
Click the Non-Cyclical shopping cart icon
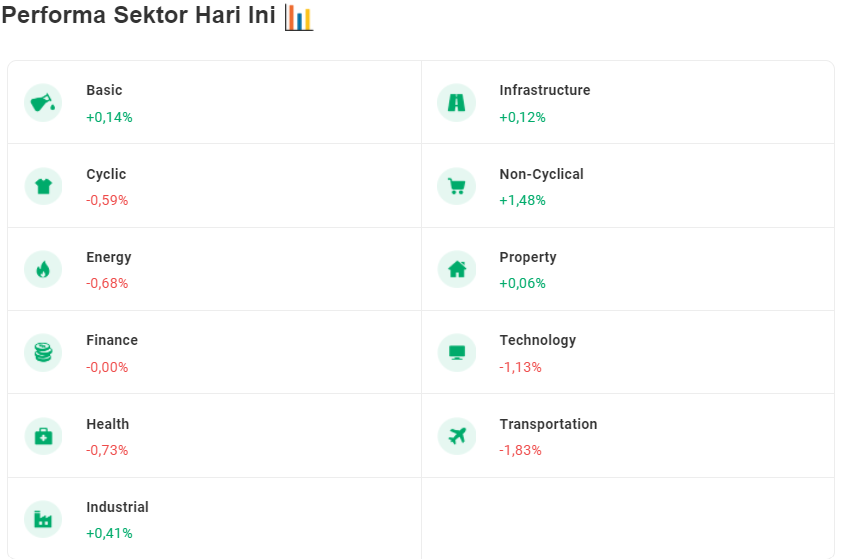click(x=456, y=186)
